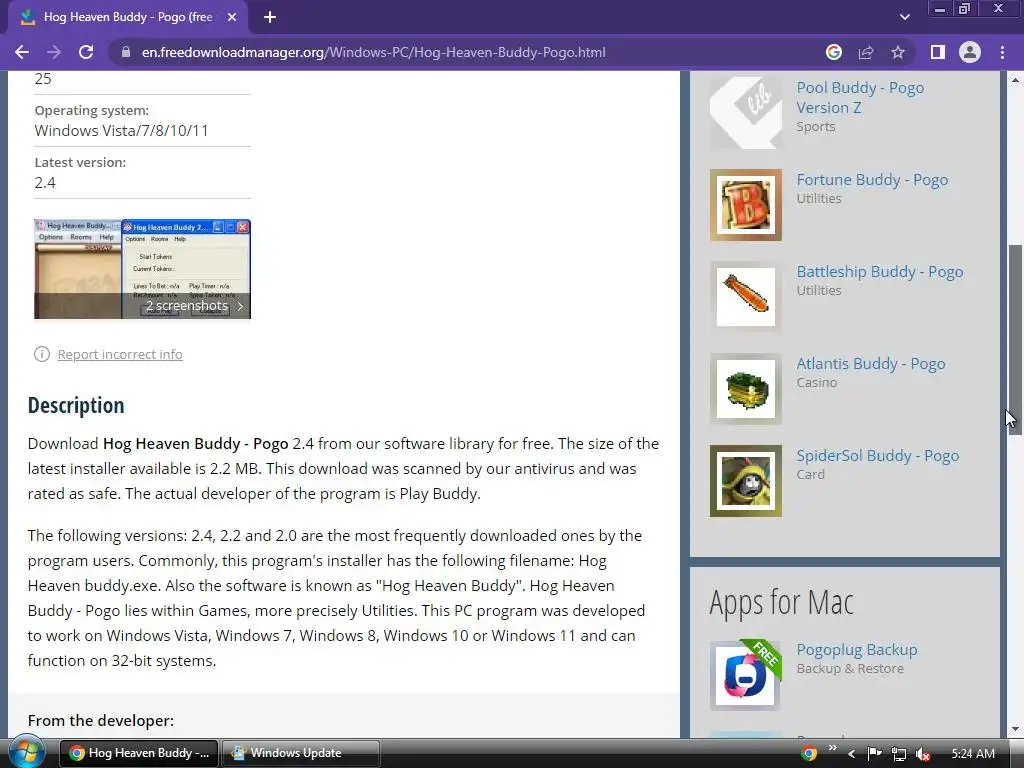Select the Hog Heaven Buddy browser tab
Image resolution: width=1024 pixels, height=768 pixels.
pyautogui.click(x=128, y=17)
